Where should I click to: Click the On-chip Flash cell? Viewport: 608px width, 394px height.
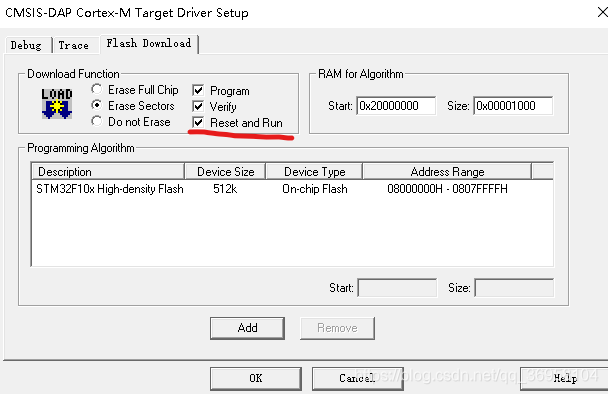[315, 189]
